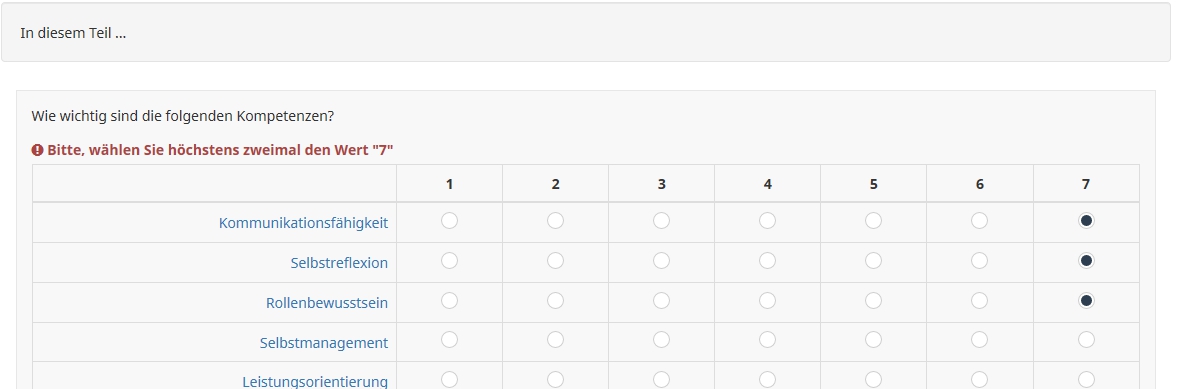This screenshot has width=1195, height=389.
Task: Choose rating 6 for Kommunikationsfähigkeit
Action: [979, 220]
